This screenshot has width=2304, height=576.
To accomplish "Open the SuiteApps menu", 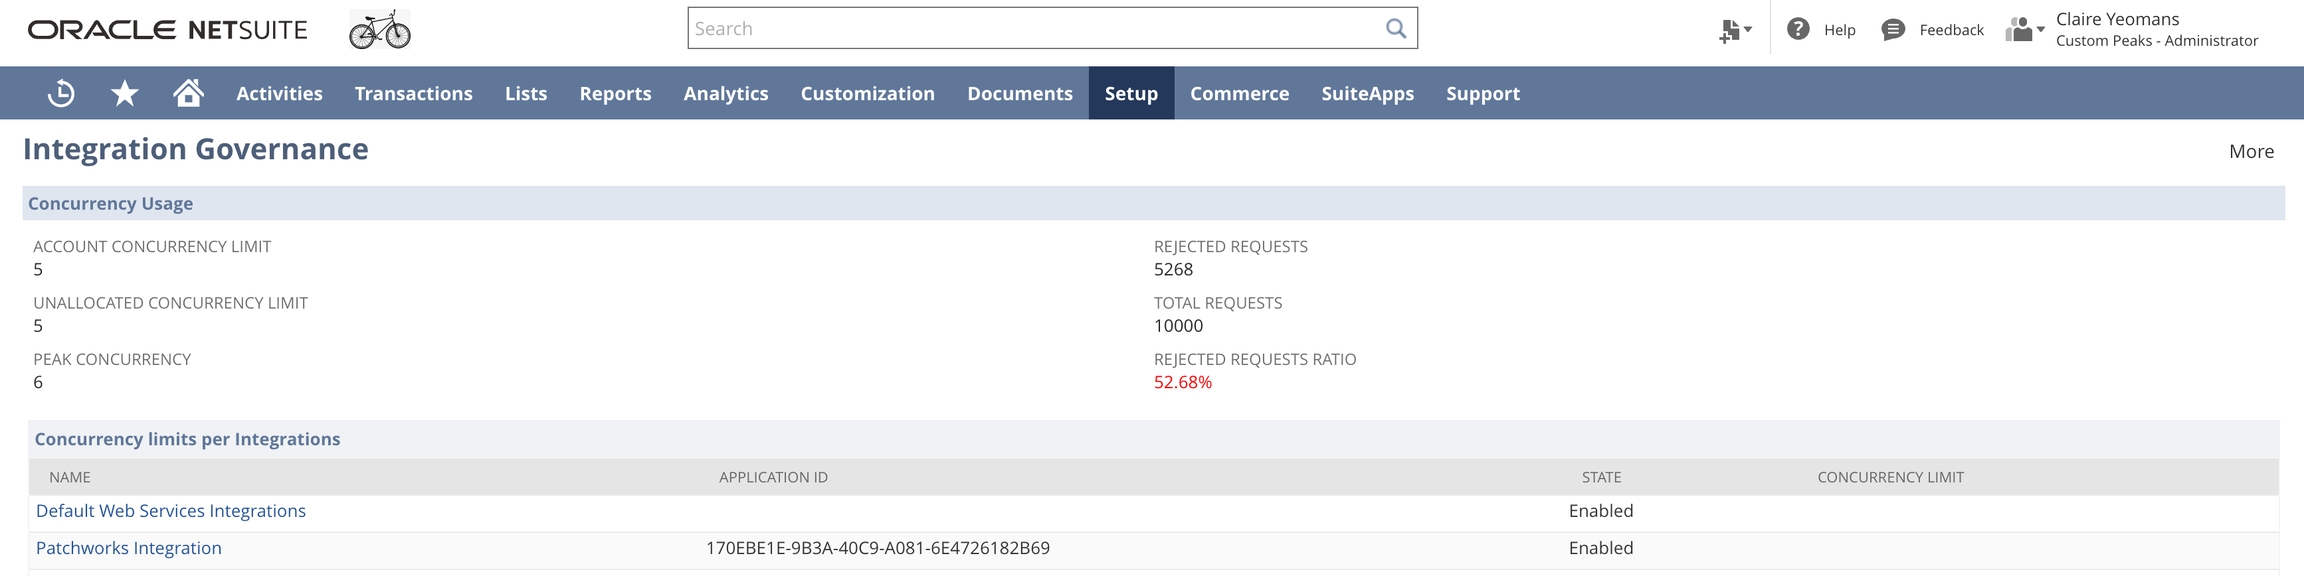I will (1367, 93).
